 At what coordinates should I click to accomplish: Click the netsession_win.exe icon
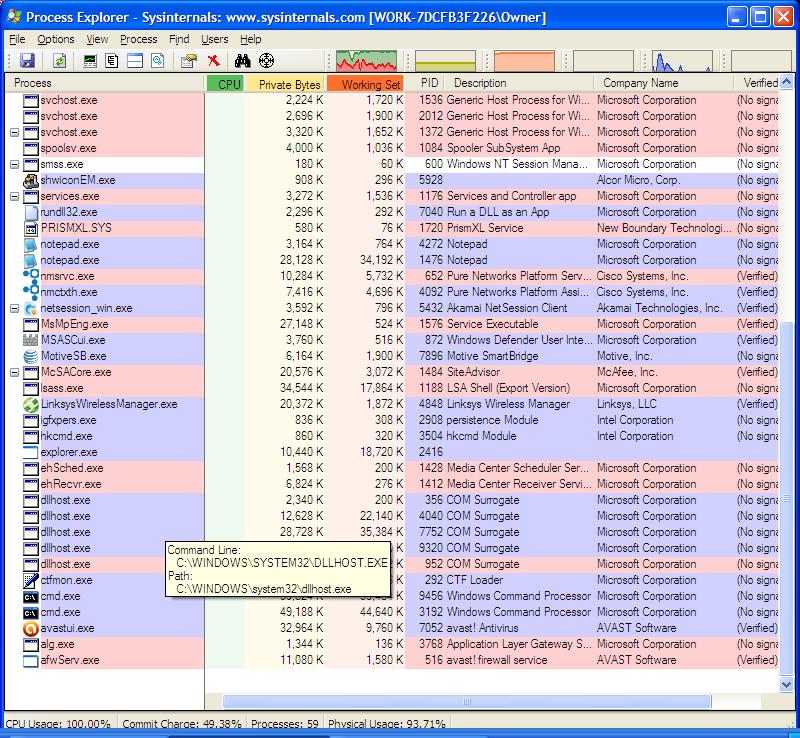31,308
